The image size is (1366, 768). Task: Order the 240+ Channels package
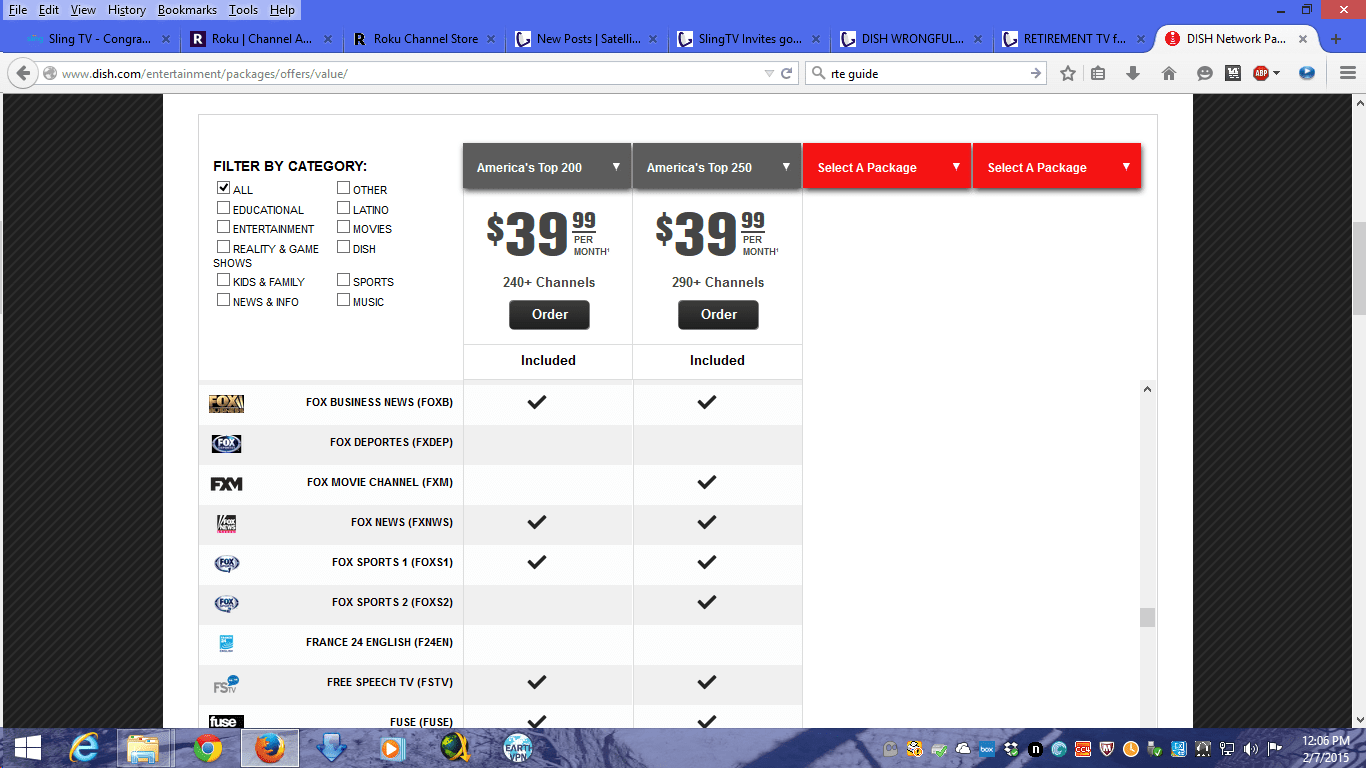point(549,315)
